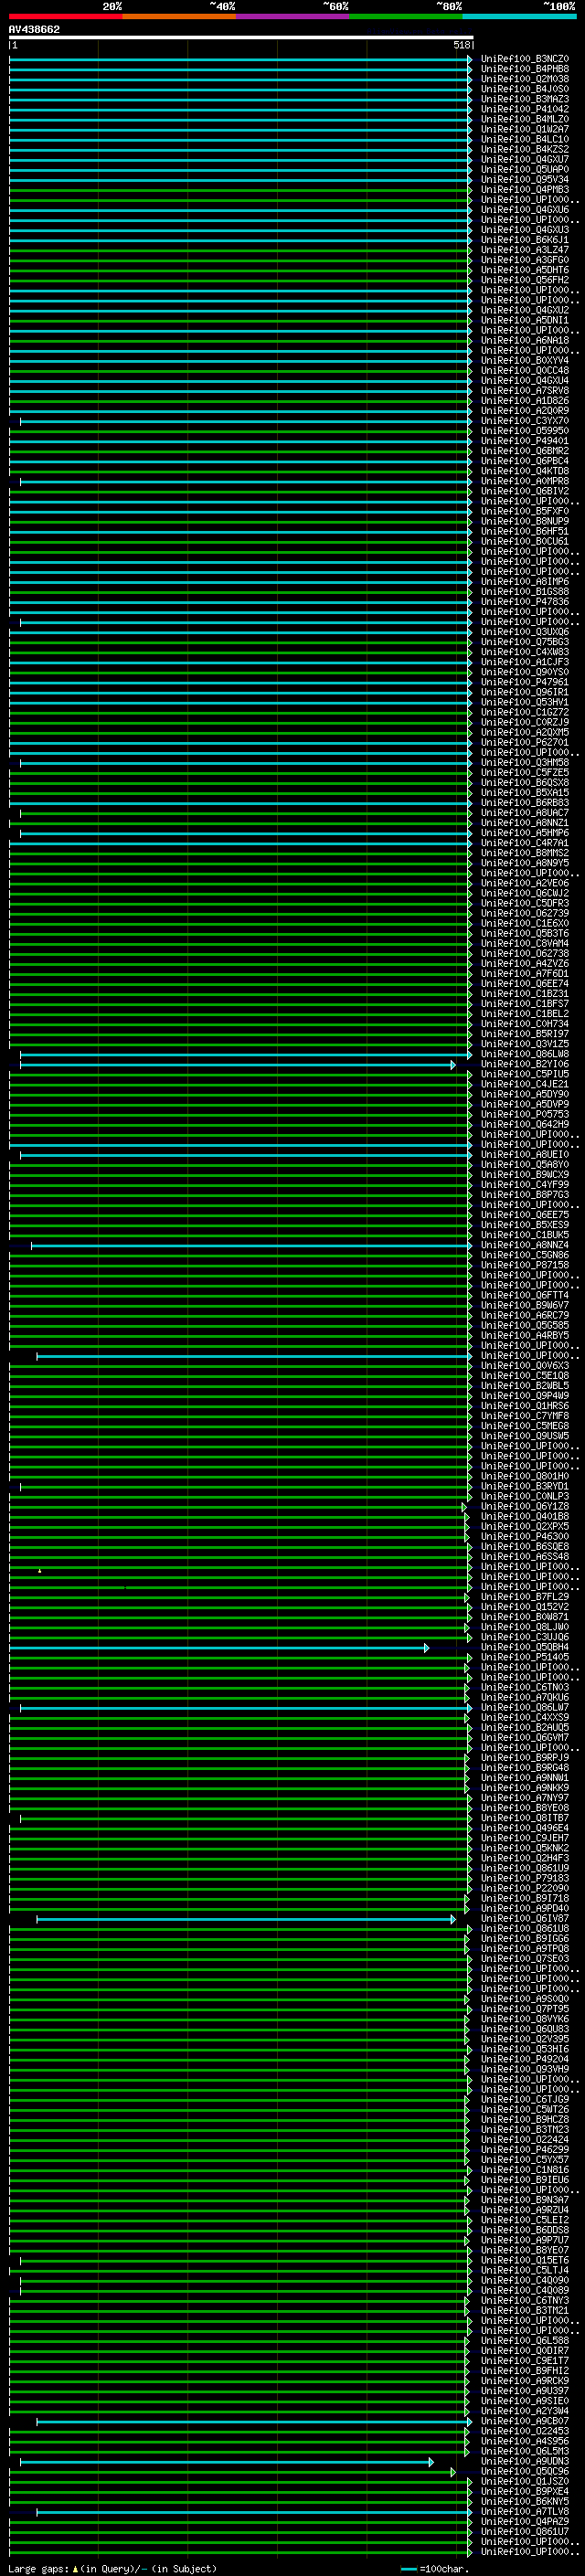Click UniRef100_C4Q090 label
Screen dimensions: 585x2576
click(525, 2280)
